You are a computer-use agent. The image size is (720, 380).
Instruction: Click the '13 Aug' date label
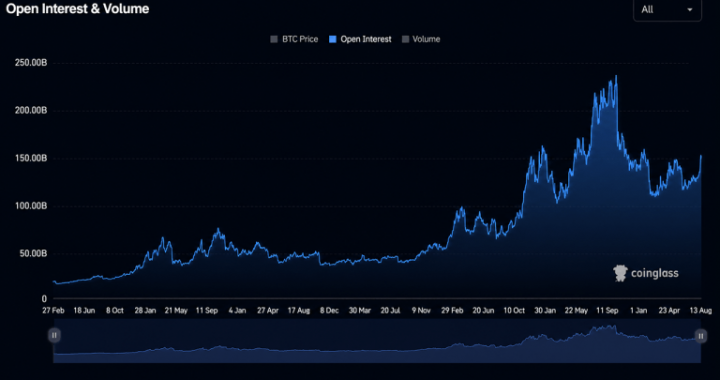(700, 311)
